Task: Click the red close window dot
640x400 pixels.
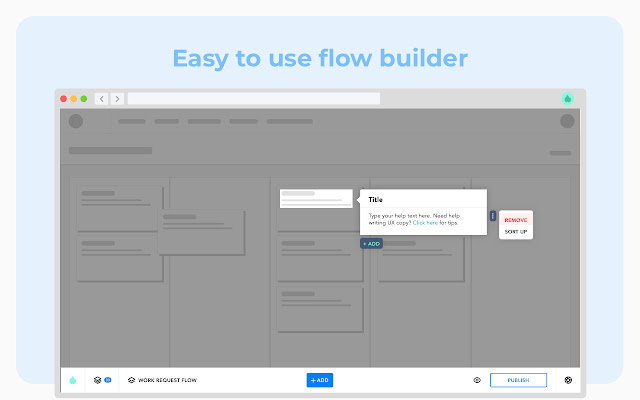Action: 64,99
